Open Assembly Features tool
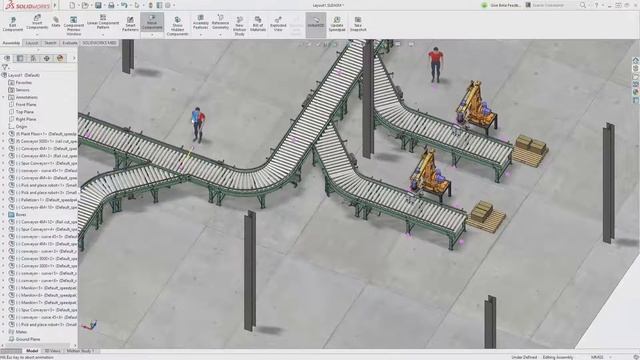The height and width of the screenshot is (360, 640). 200,22
